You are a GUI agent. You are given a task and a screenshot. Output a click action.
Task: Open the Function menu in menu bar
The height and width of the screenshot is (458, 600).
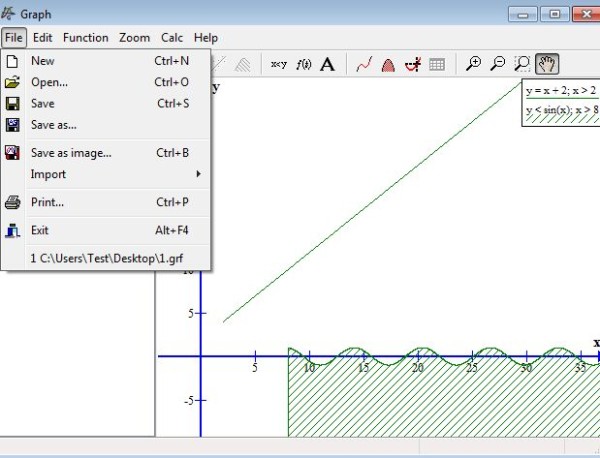pos(85,37)
